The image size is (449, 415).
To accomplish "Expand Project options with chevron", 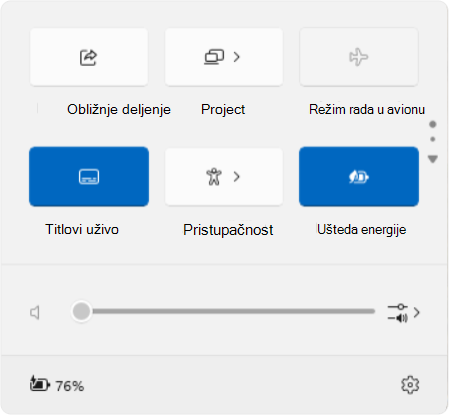I will click(x=237, y=57).
